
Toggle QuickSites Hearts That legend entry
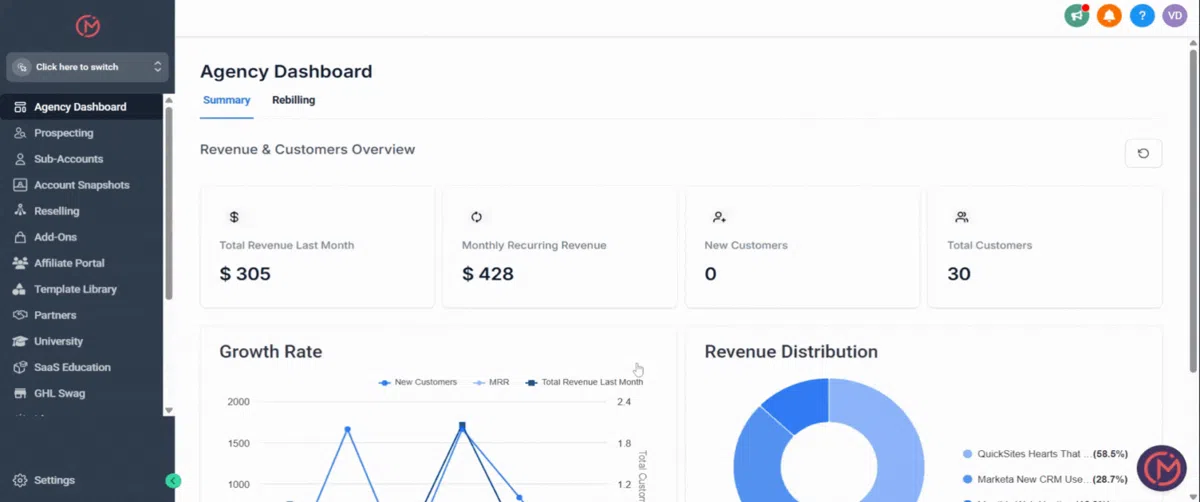[x=1045, y=454]
